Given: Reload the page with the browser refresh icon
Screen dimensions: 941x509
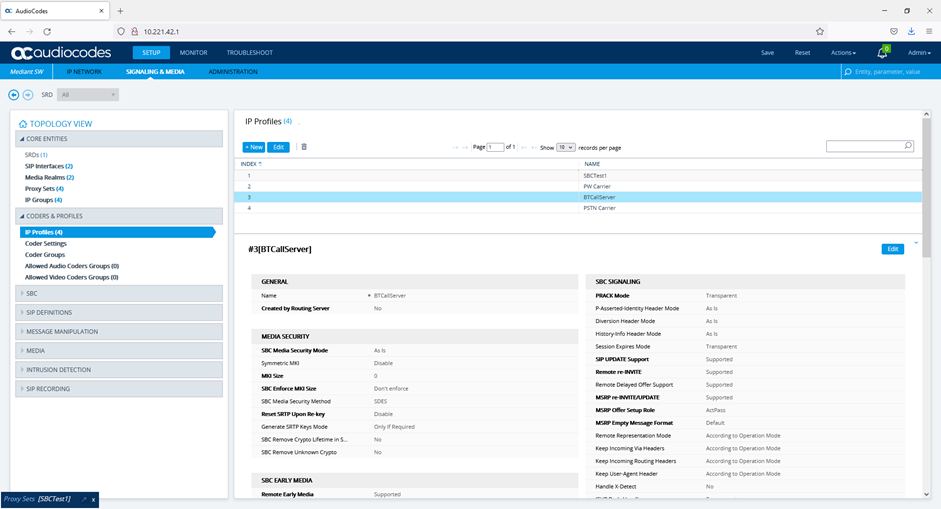Looking at the screenshot, I should (47, 31).
